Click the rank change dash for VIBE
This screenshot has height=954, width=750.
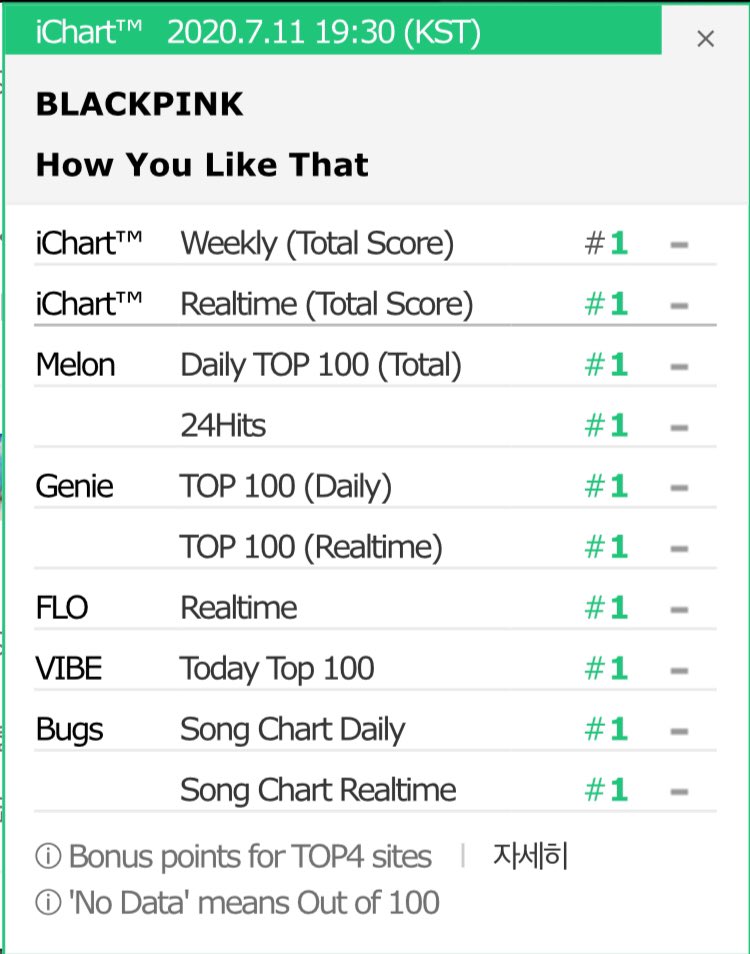(x=679, y=669)
